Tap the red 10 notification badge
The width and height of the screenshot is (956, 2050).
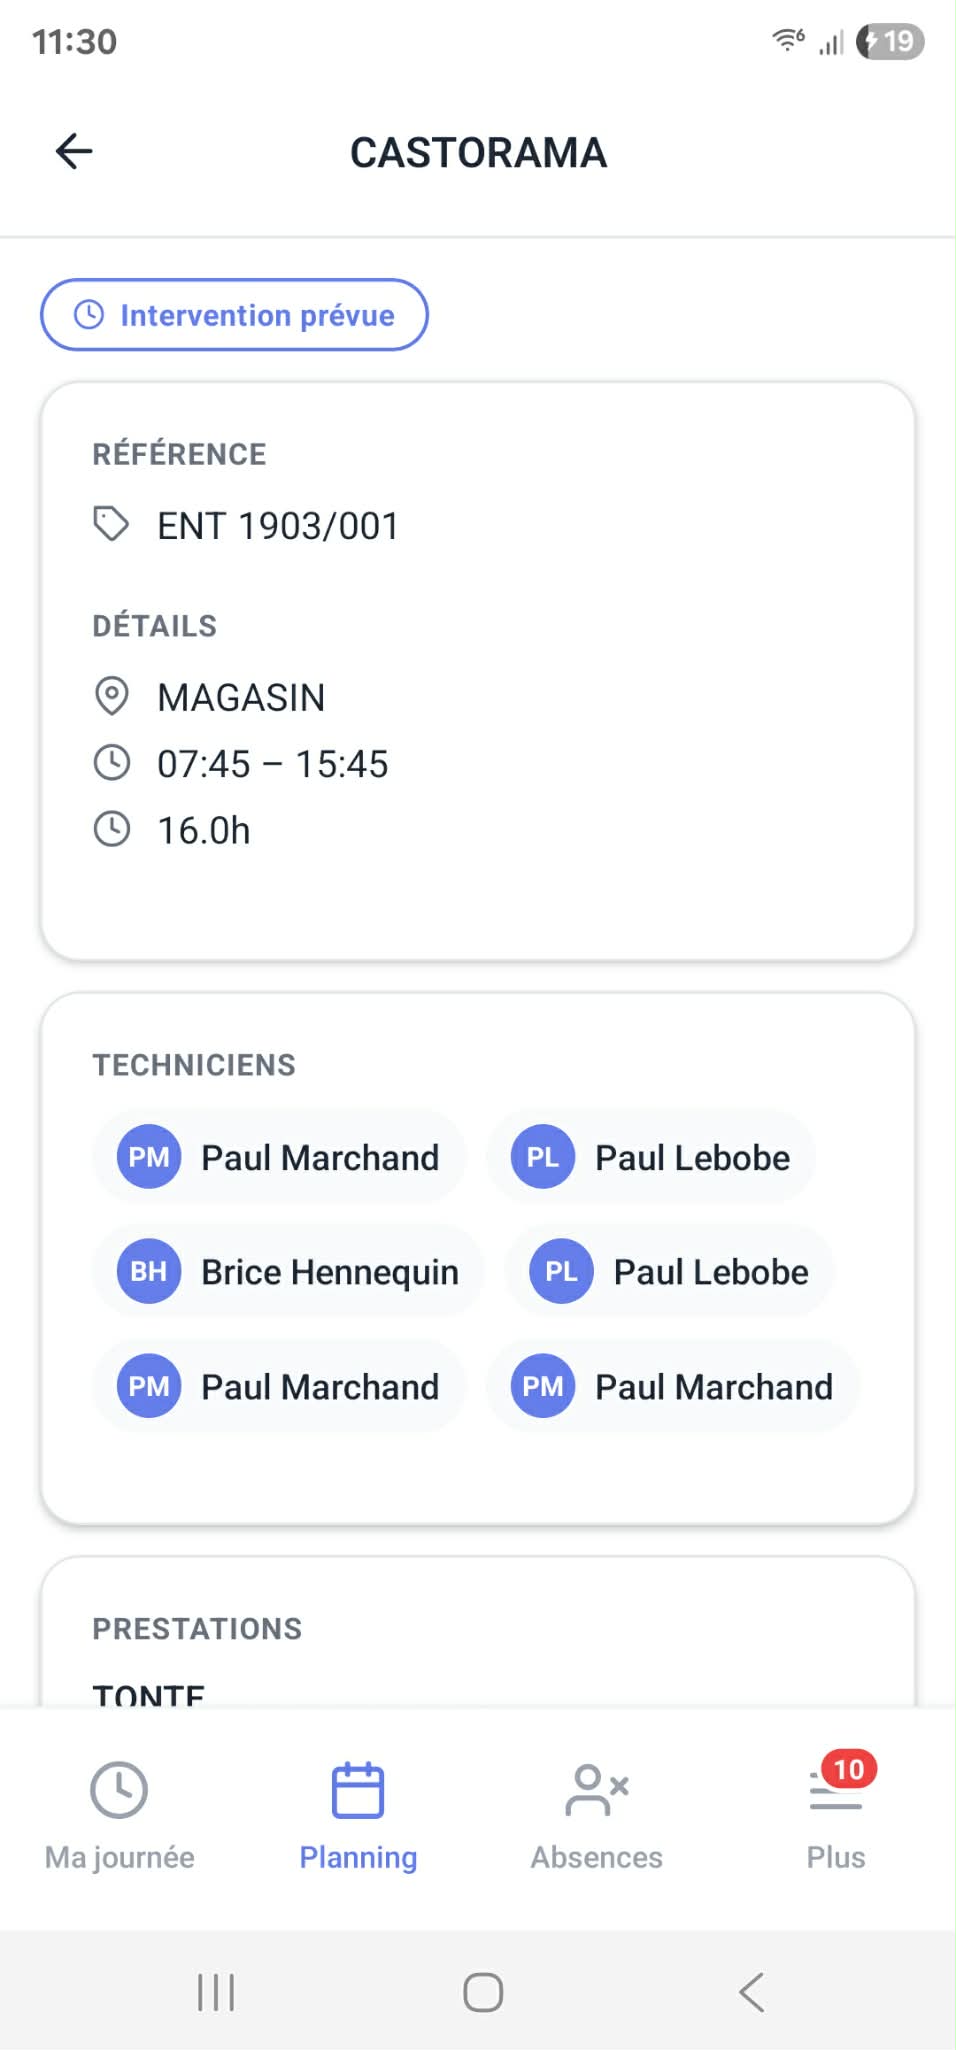(x=849, y=1769)
